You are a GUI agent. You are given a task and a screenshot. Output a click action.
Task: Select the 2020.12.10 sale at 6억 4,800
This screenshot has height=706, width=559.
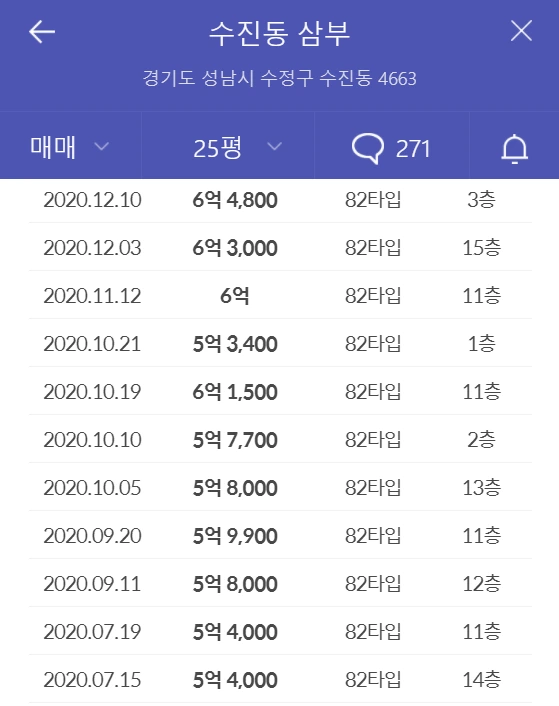point(280,200)
